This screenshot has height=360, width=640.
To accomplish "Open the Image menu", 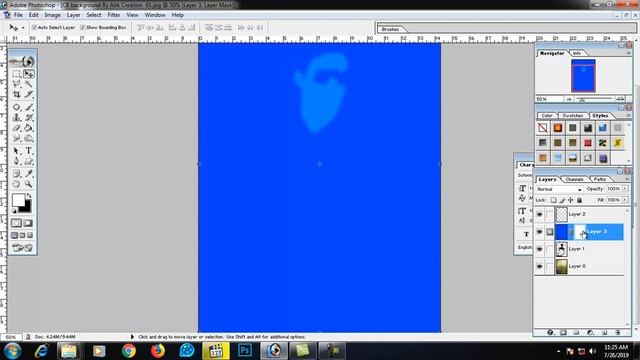I will point(52,15).
